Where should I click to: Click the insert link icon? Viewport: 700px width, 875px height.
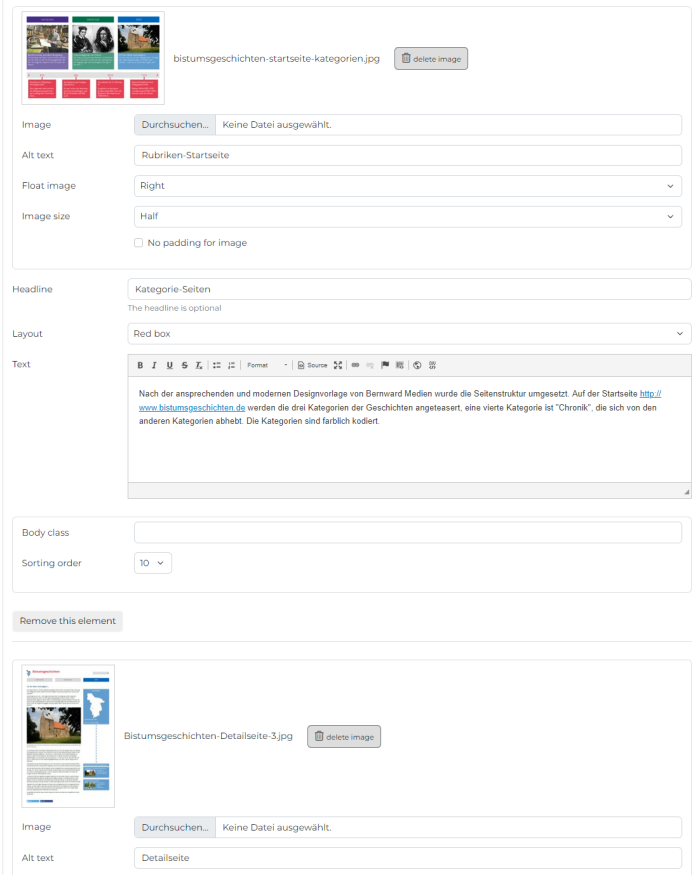(355, 365)
